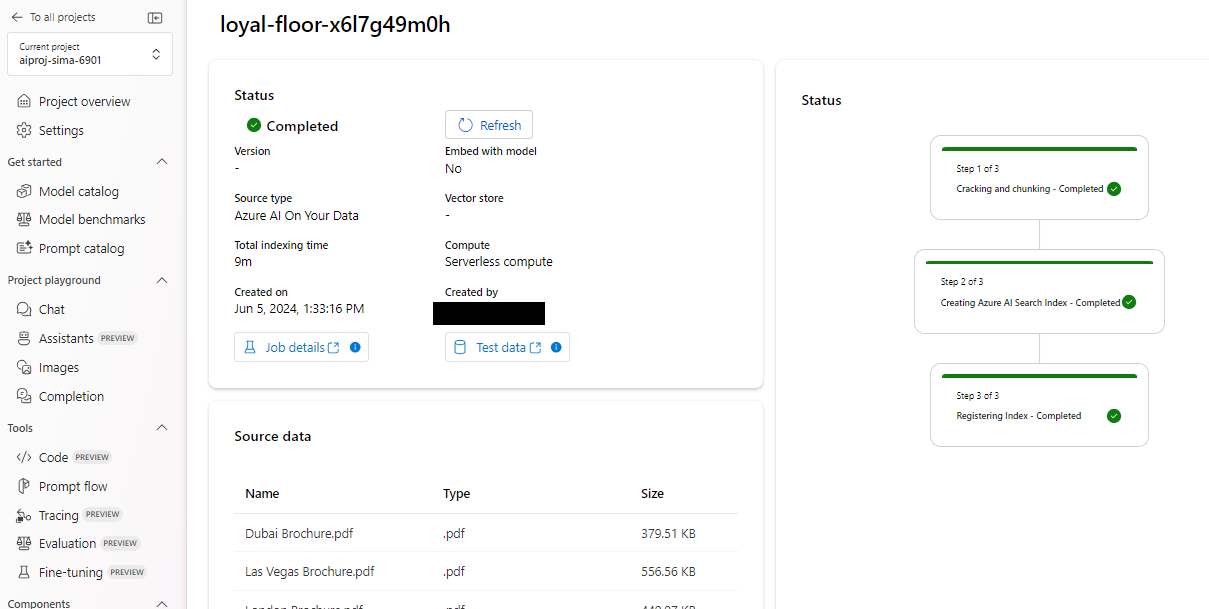This screenshot has width=1209, height=609.
Task: Click the Step 3 of 3 progress bar
Action: 1039,376
